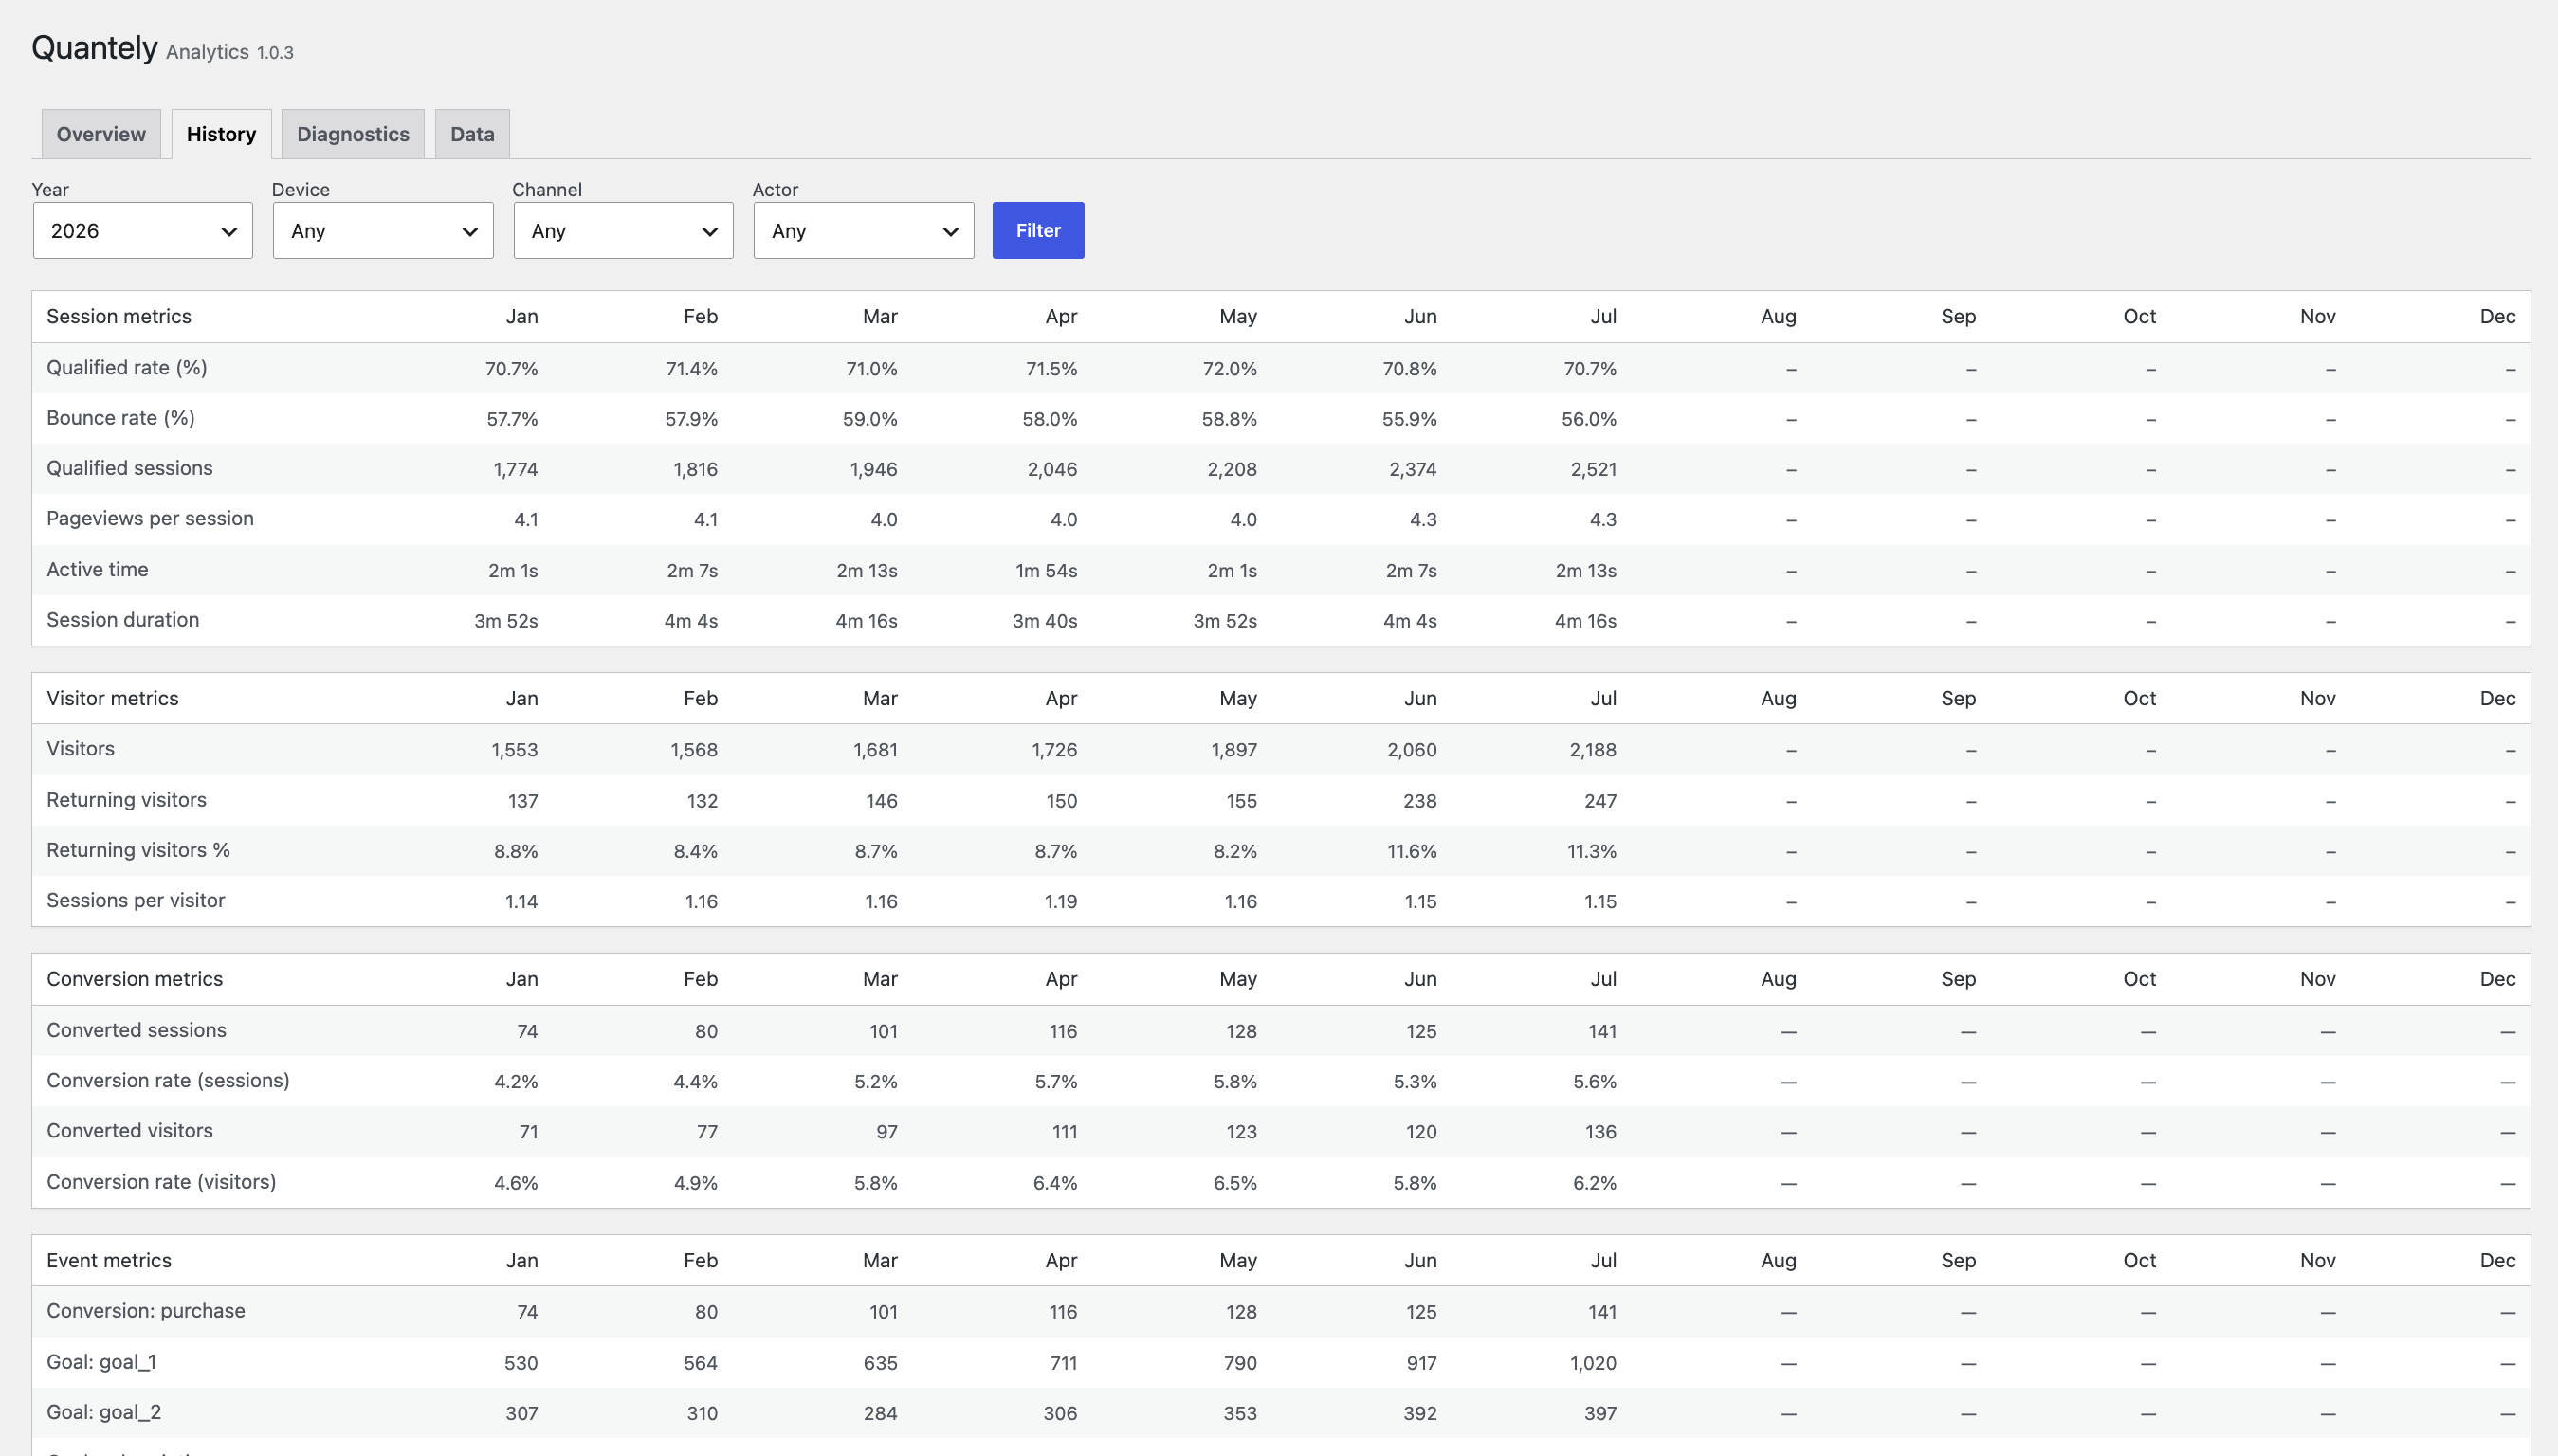Click the 2,060 June visitors value
The width and height of the screenshot is (2558, 1456).
(x=1412, y=750)
